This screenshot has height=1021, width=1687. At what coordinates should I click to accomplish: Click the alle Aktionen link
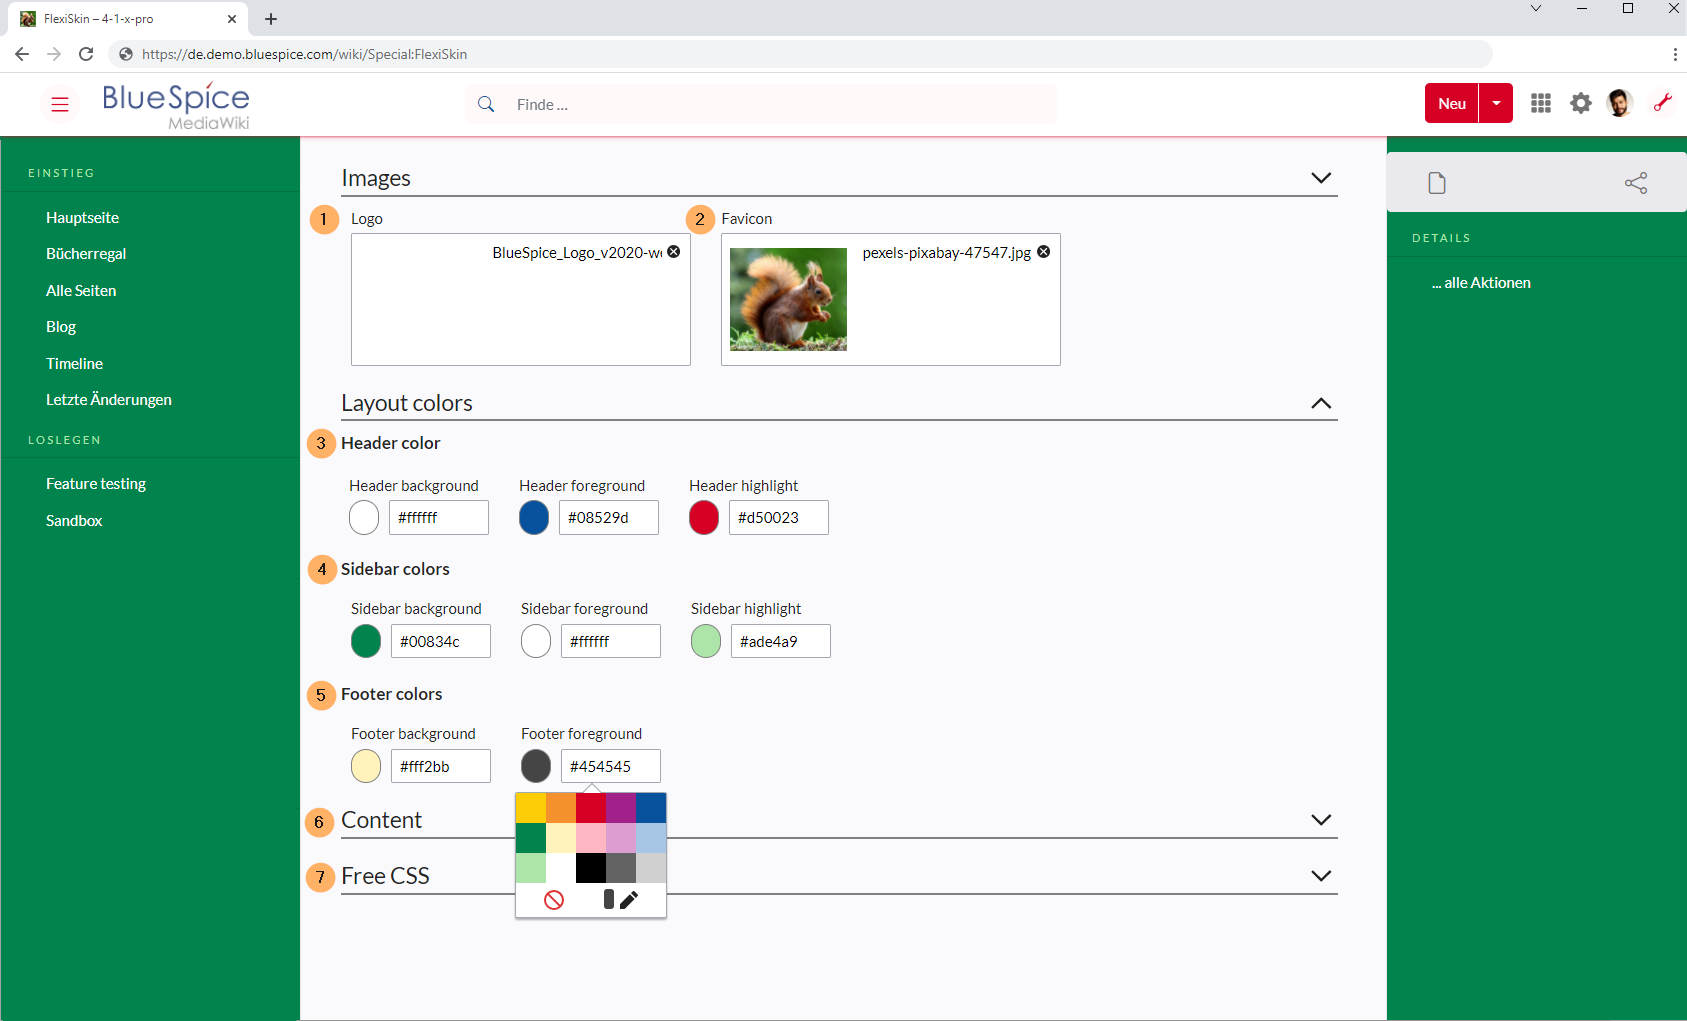pos(1481,283)
